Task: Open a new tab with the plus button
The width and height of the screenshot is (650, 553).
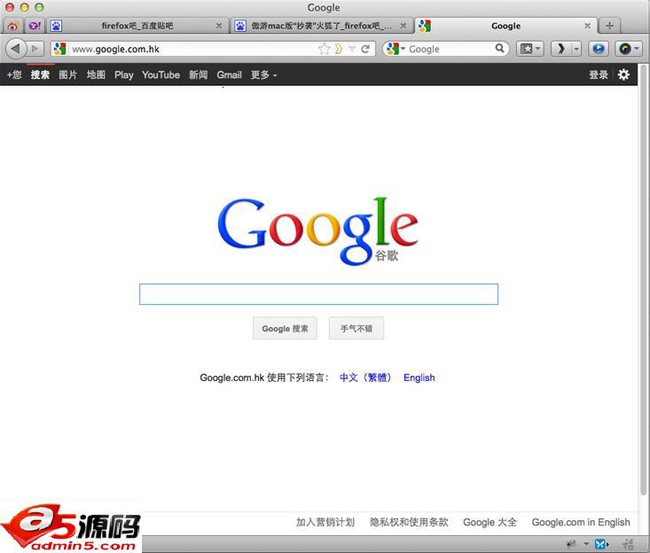Action: (x=609, y=26)
